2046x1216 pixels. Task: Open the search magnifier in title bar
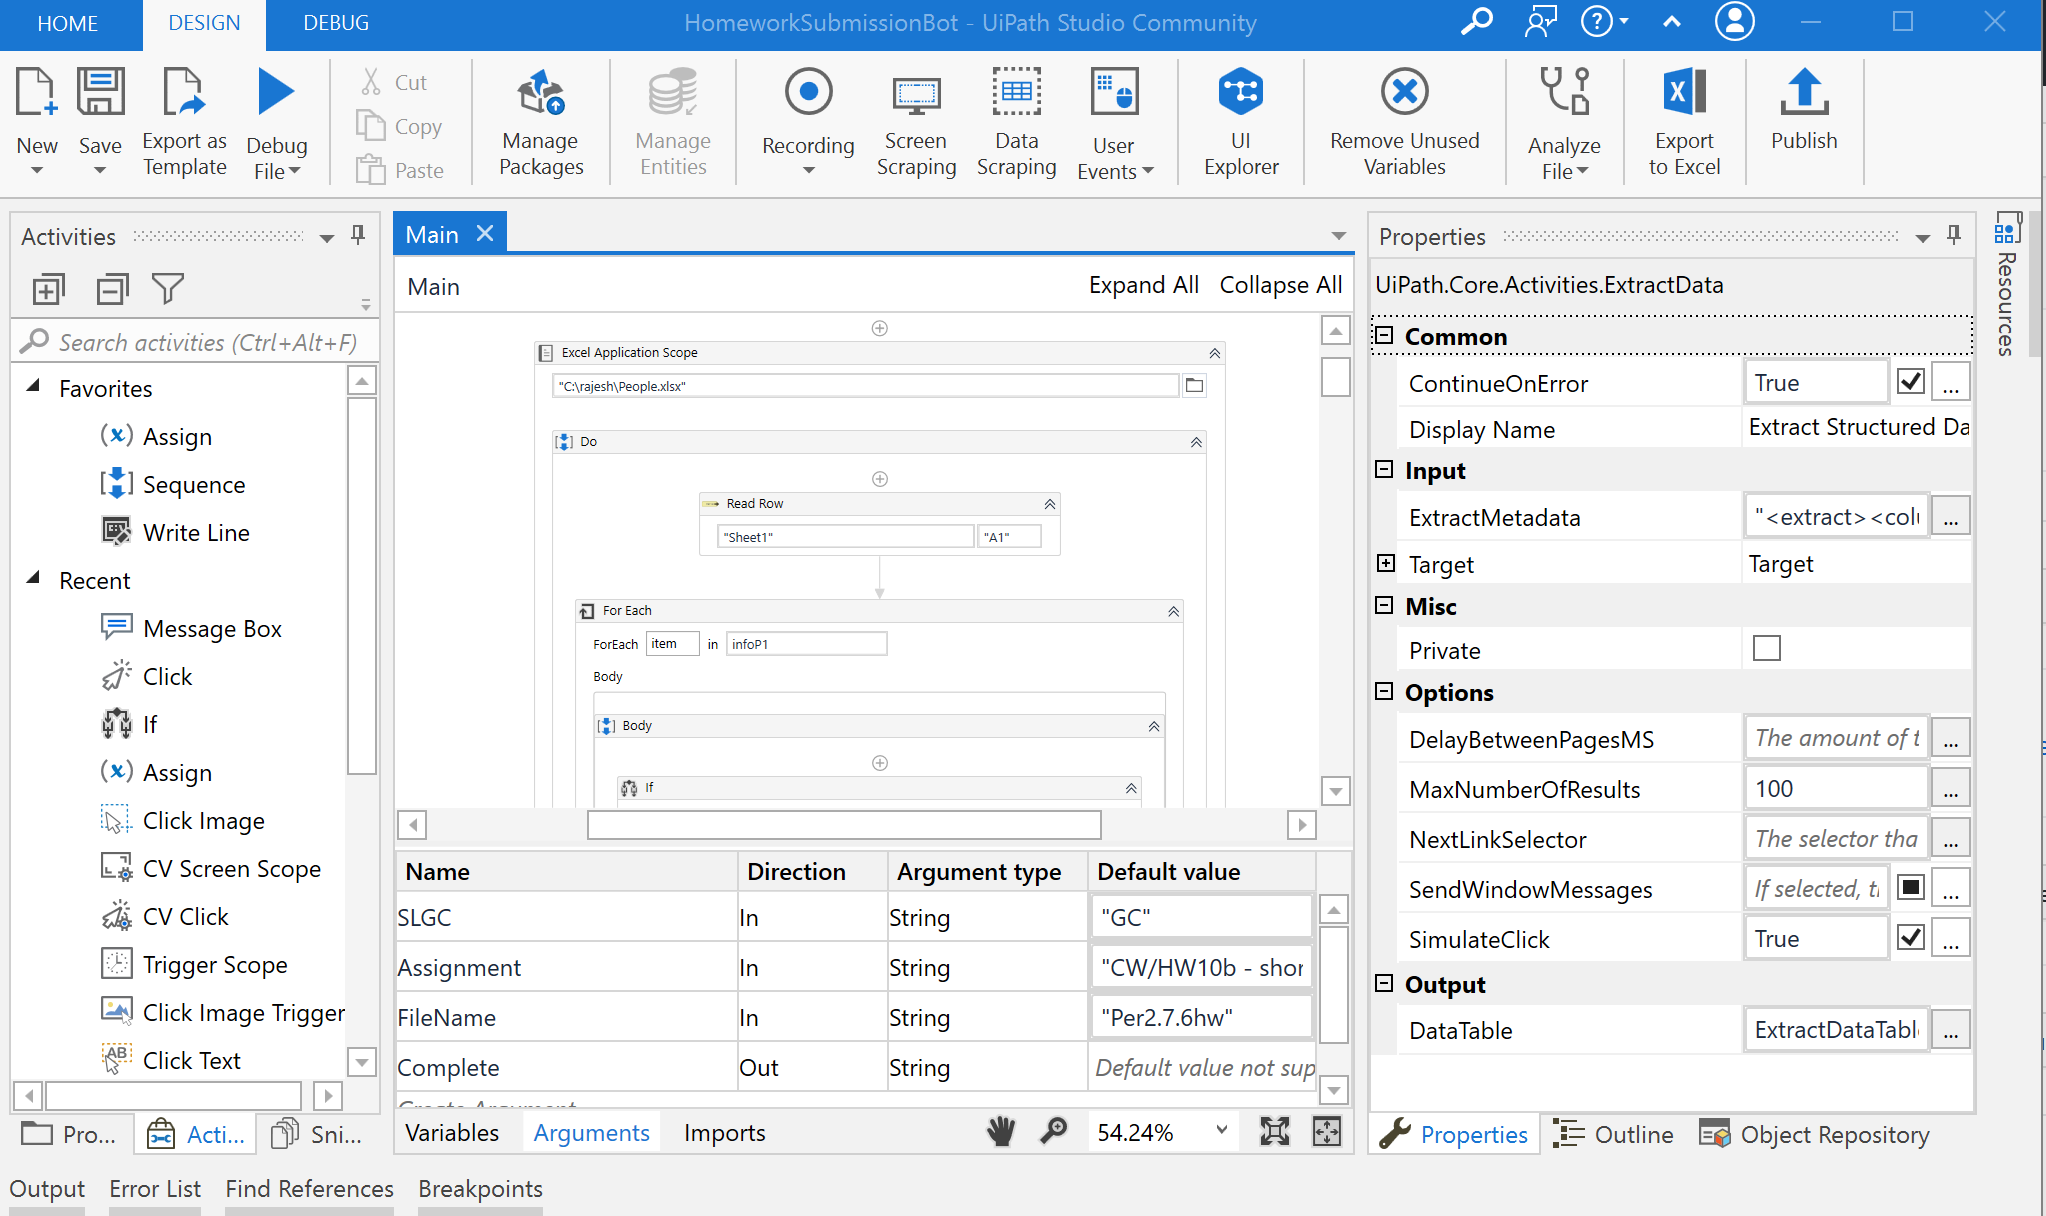(x=1476, y=22)
